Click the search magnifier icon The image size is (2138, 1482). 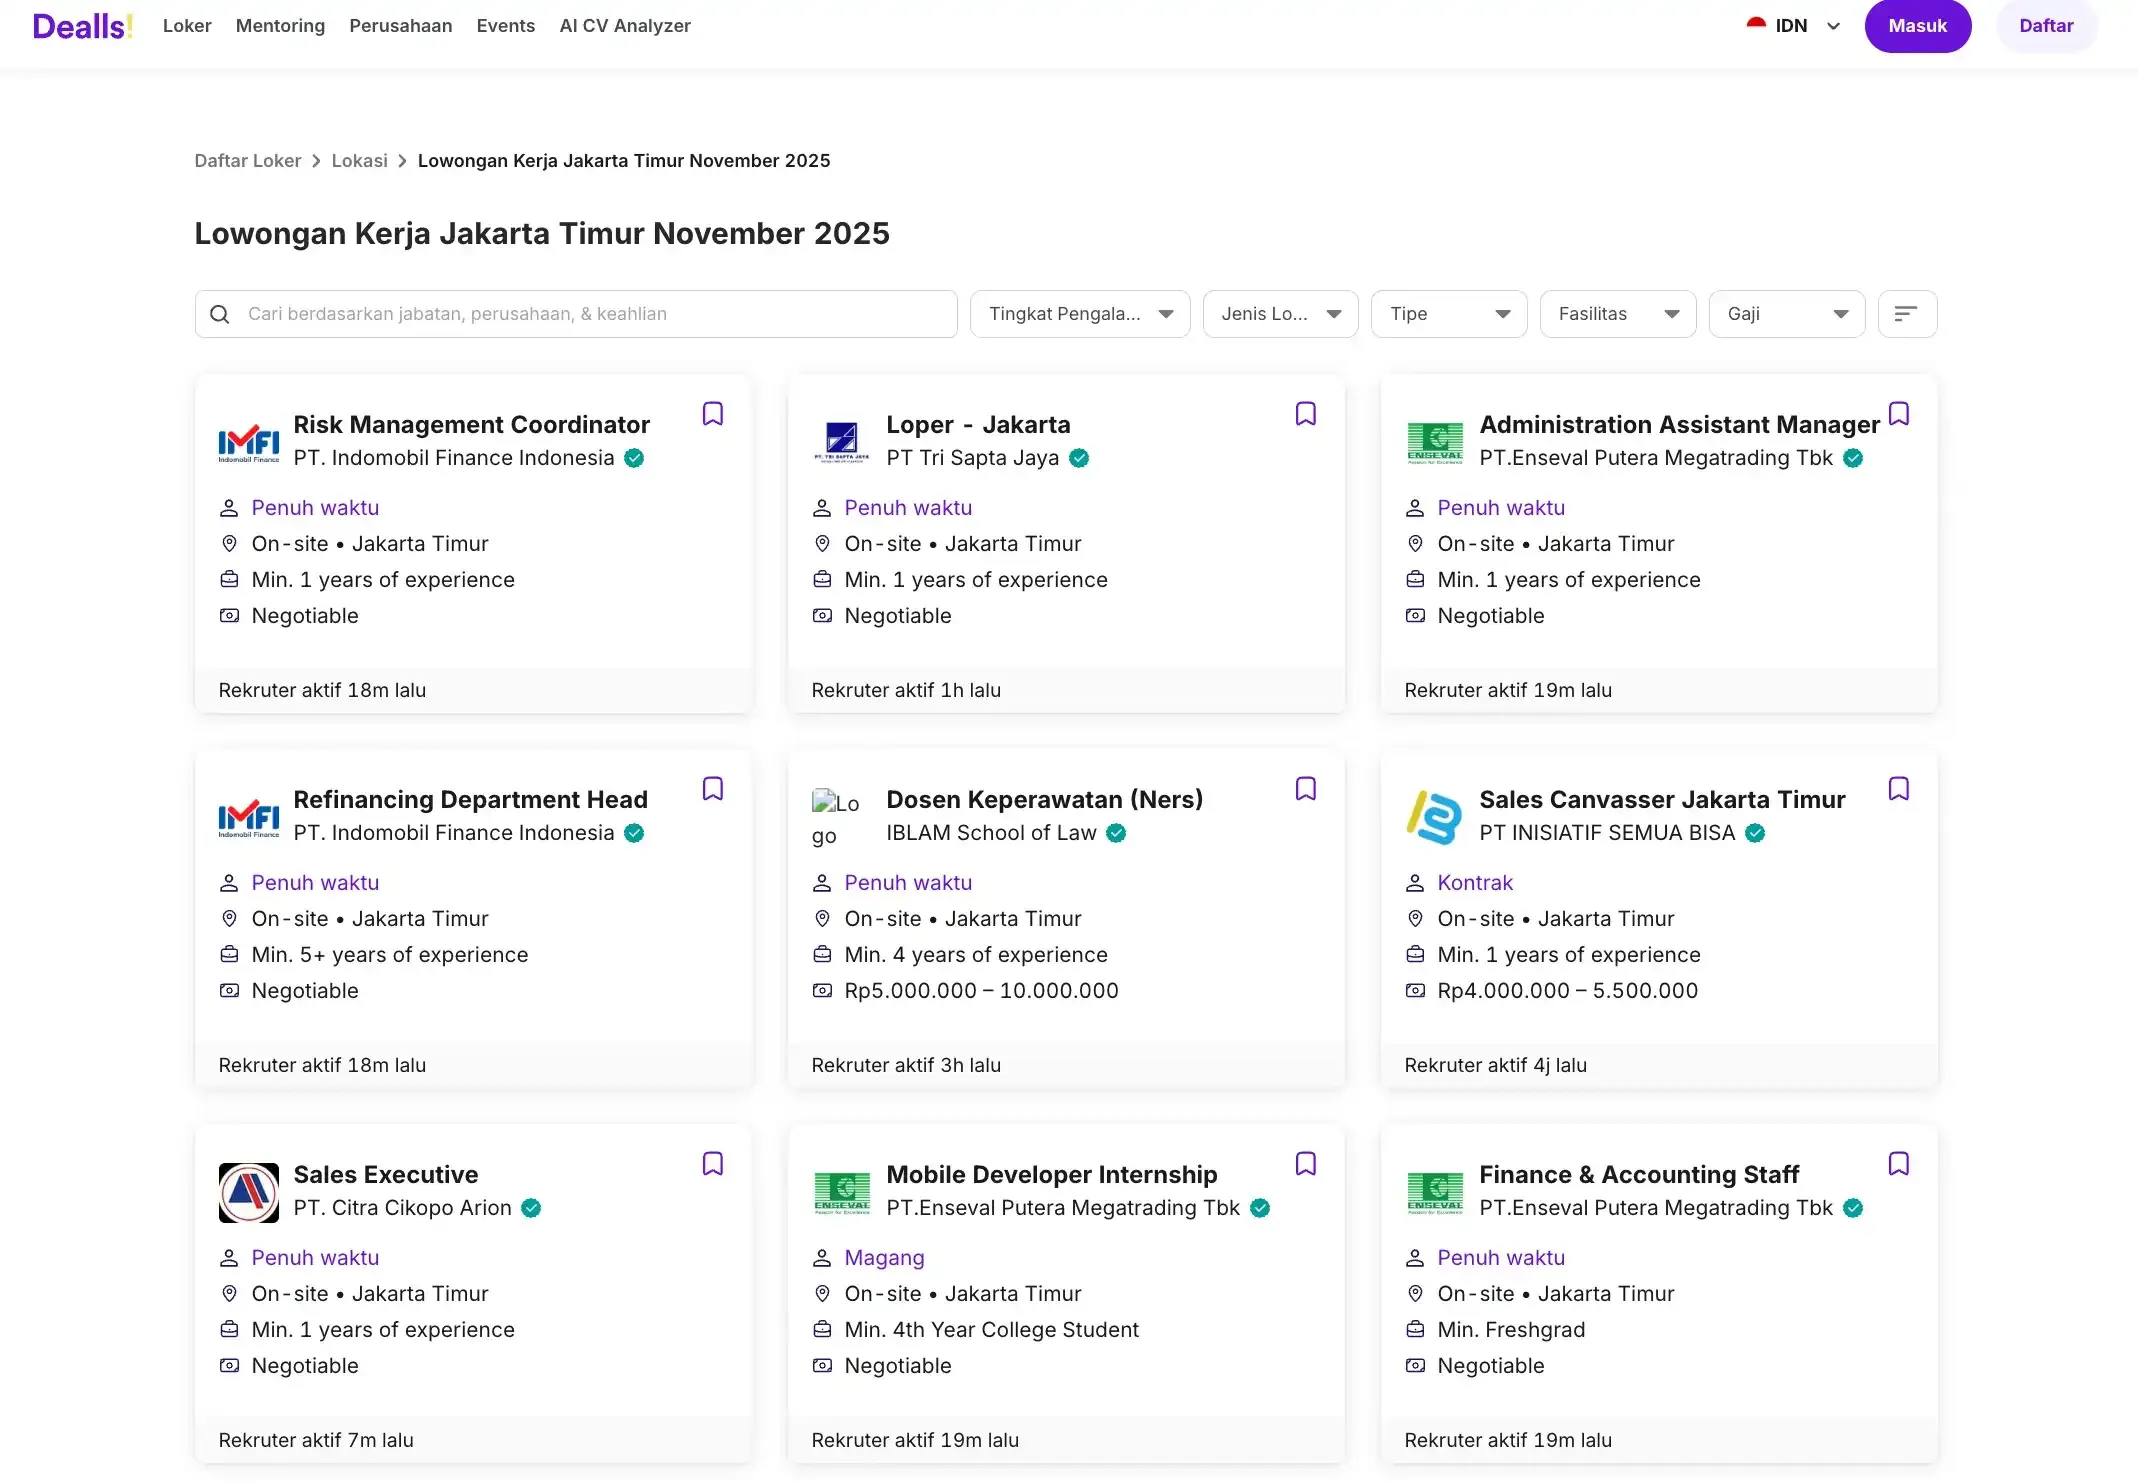click(x=220, y=314)
